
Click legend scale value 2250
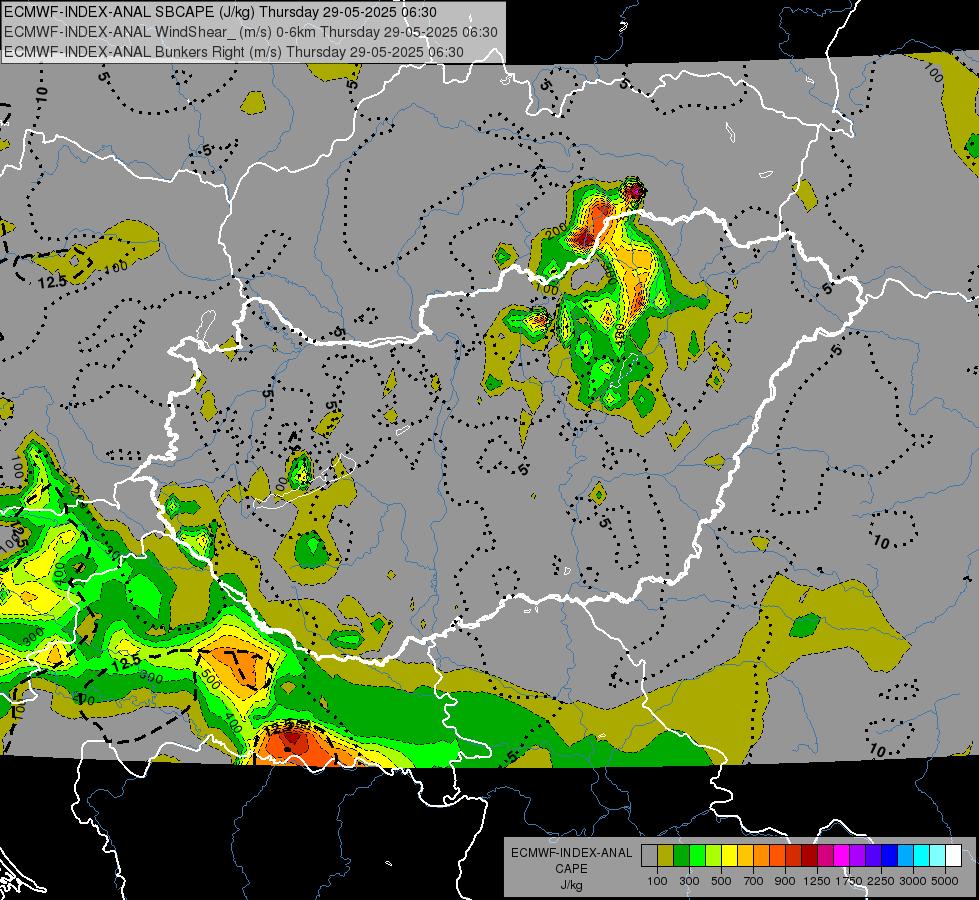(x=881, y=881)
